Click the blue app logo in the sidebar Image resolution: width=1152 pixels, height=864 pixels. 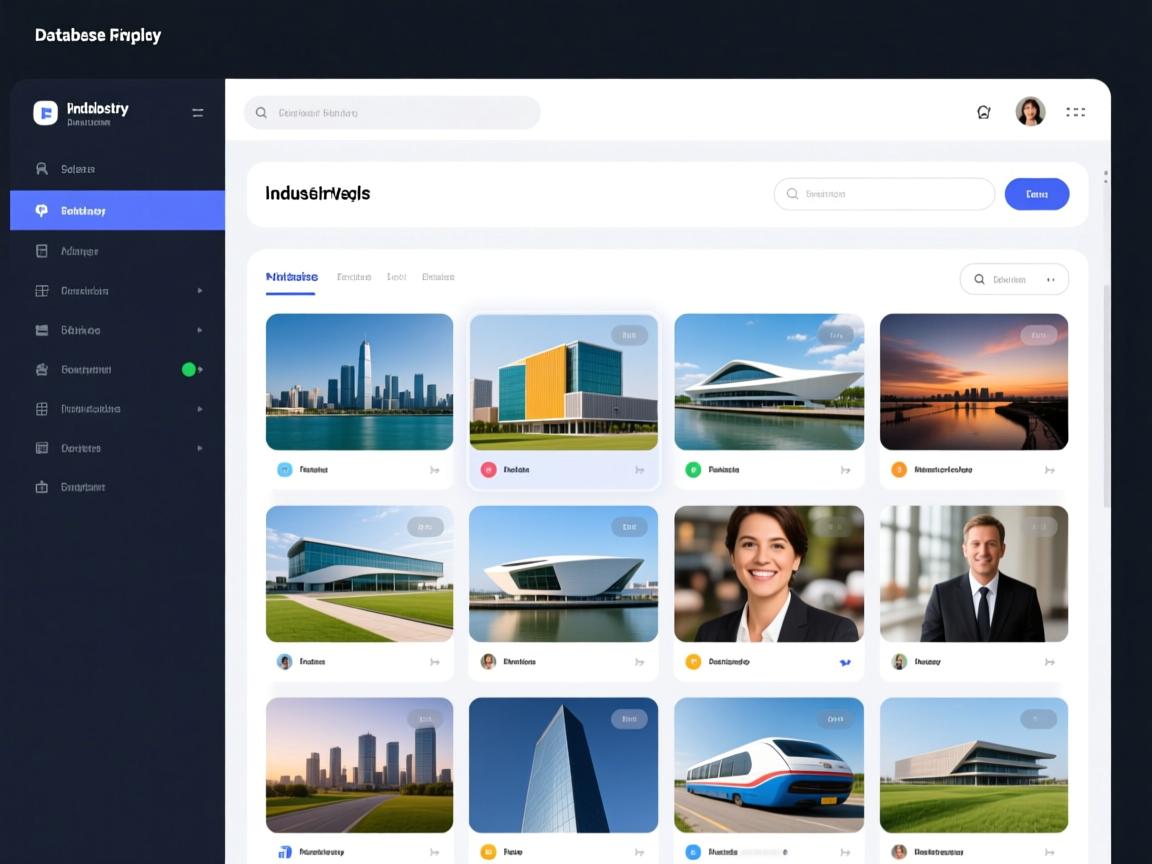click(45, 113)
